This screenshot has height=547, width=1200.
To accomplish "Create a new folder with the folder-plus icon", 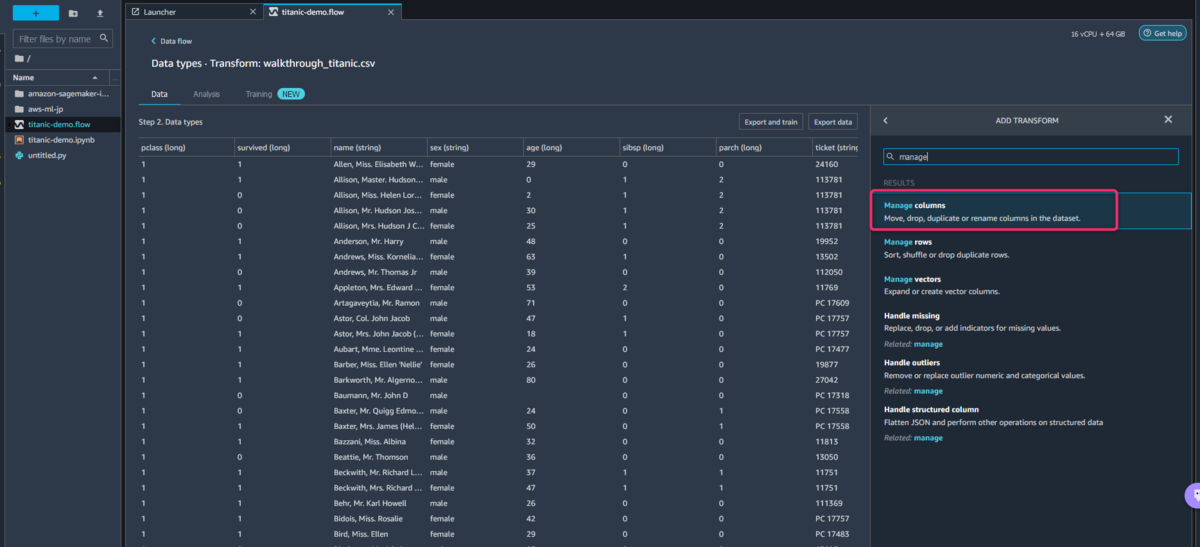I will (x=74, y=13).
